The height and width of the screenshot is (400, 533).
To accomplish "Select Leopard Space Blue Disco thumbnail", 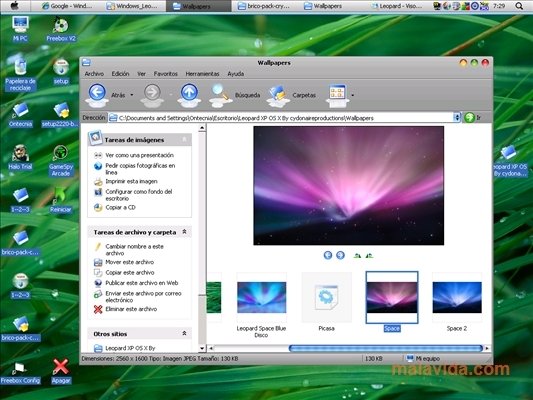I will point(261,297).
